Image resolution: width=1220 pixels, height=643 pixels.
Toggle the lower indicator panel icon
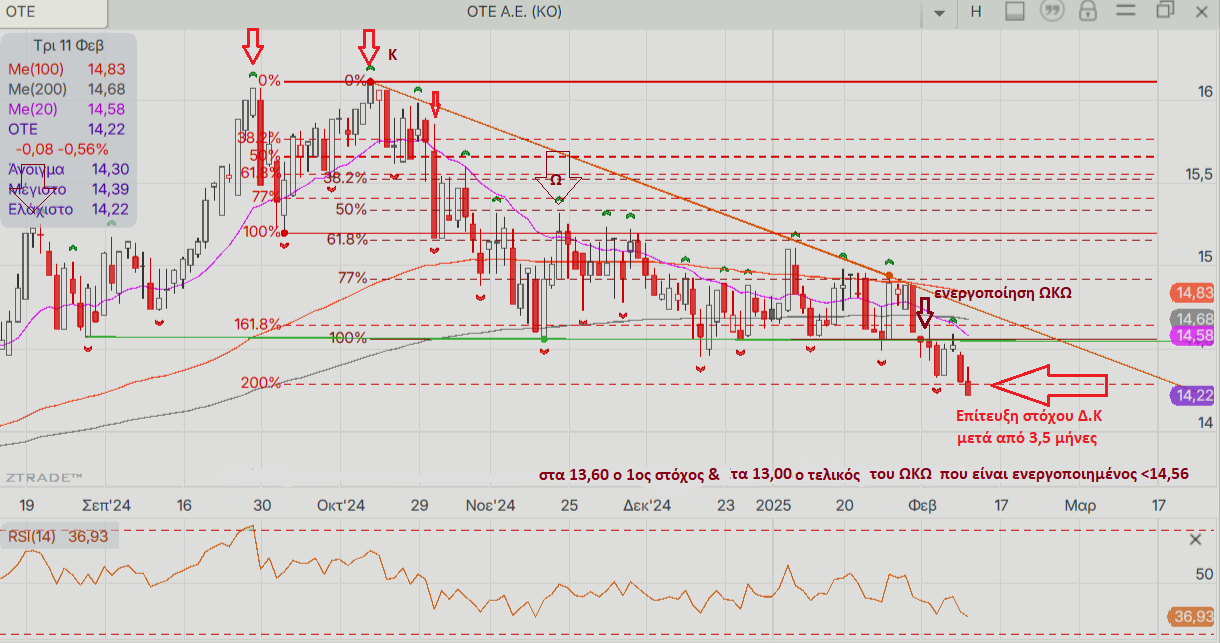pyautogui.click(x=1015, y=12)
